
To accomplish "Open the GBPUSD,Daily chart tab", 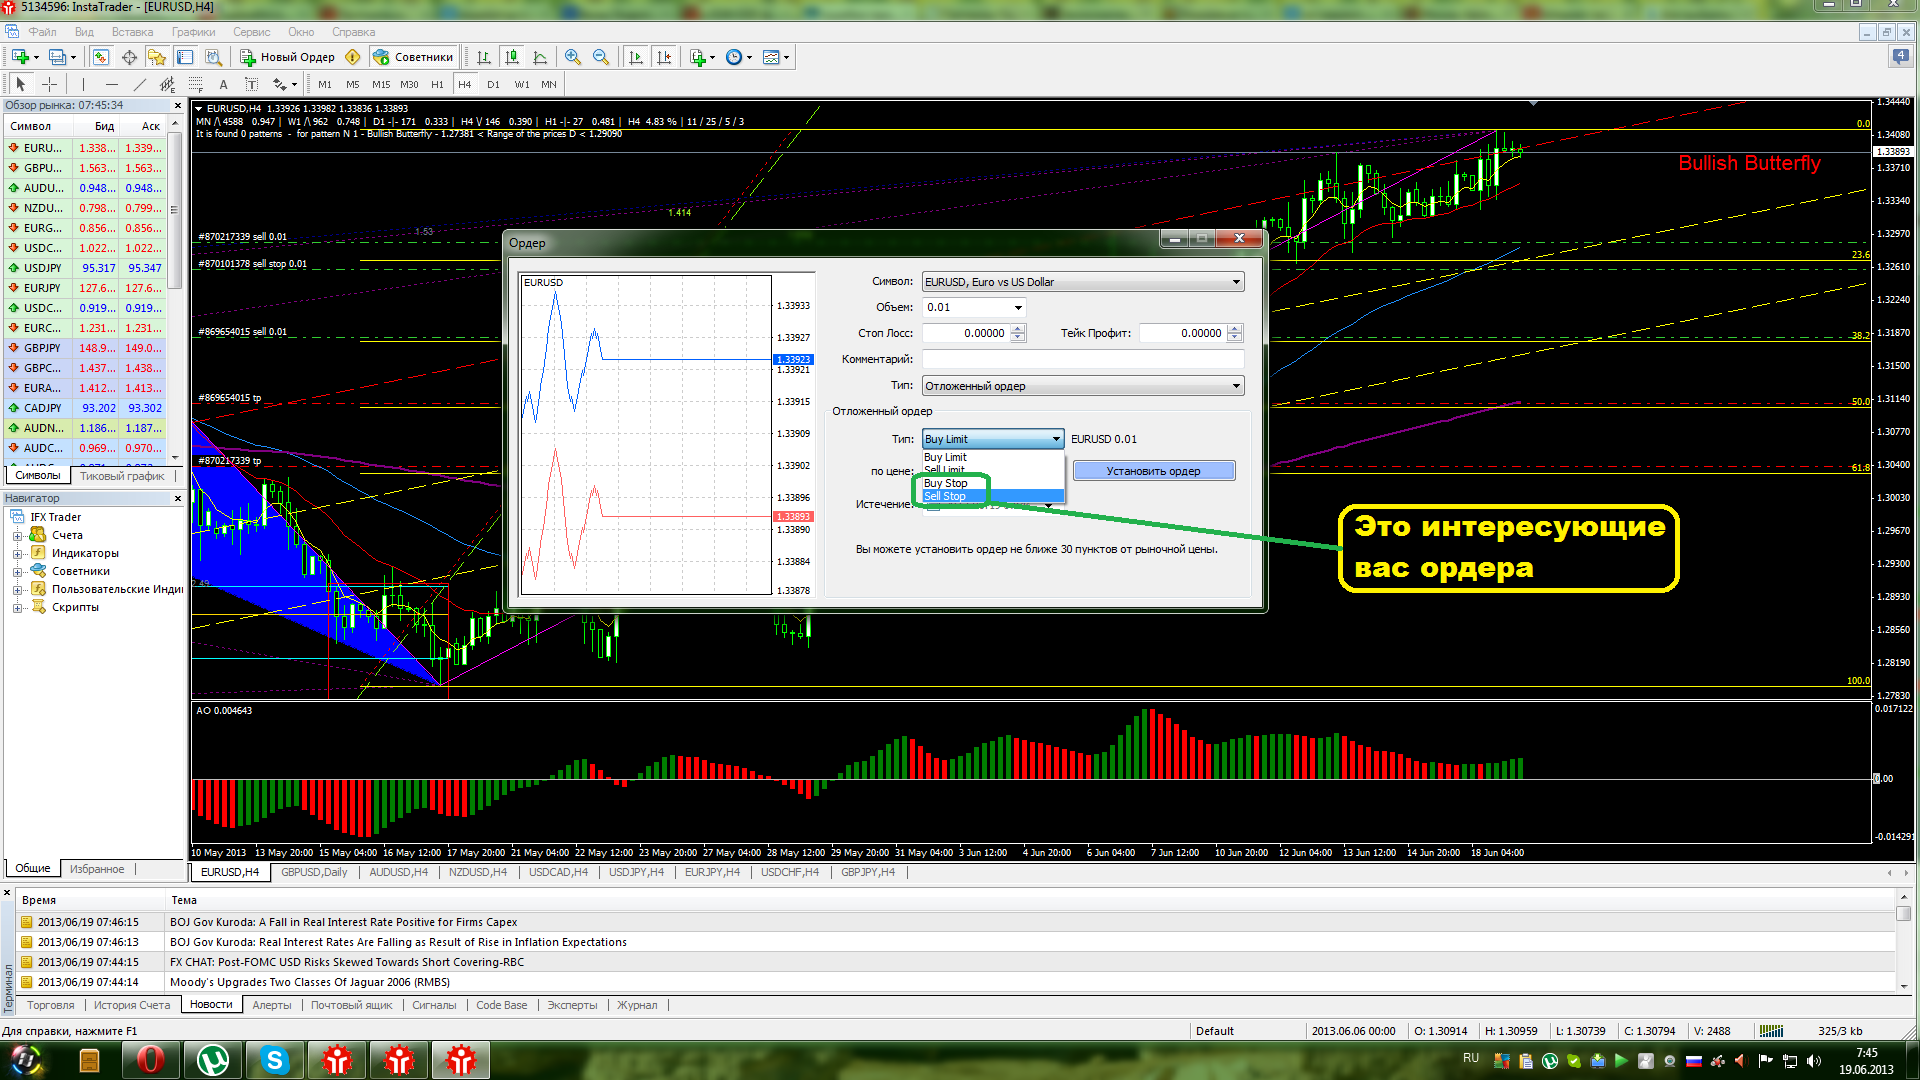I will pos(313,872).
